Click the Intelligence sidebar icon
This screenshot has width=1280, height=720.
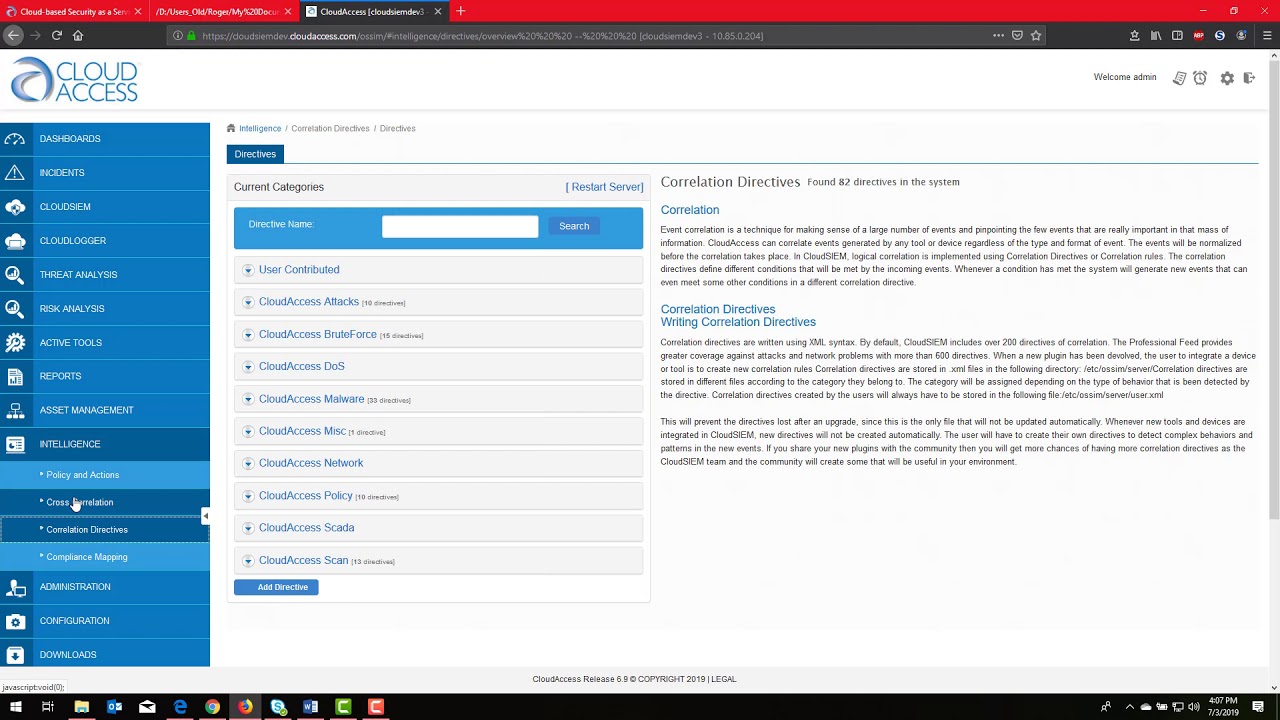(x=15, y=444)
